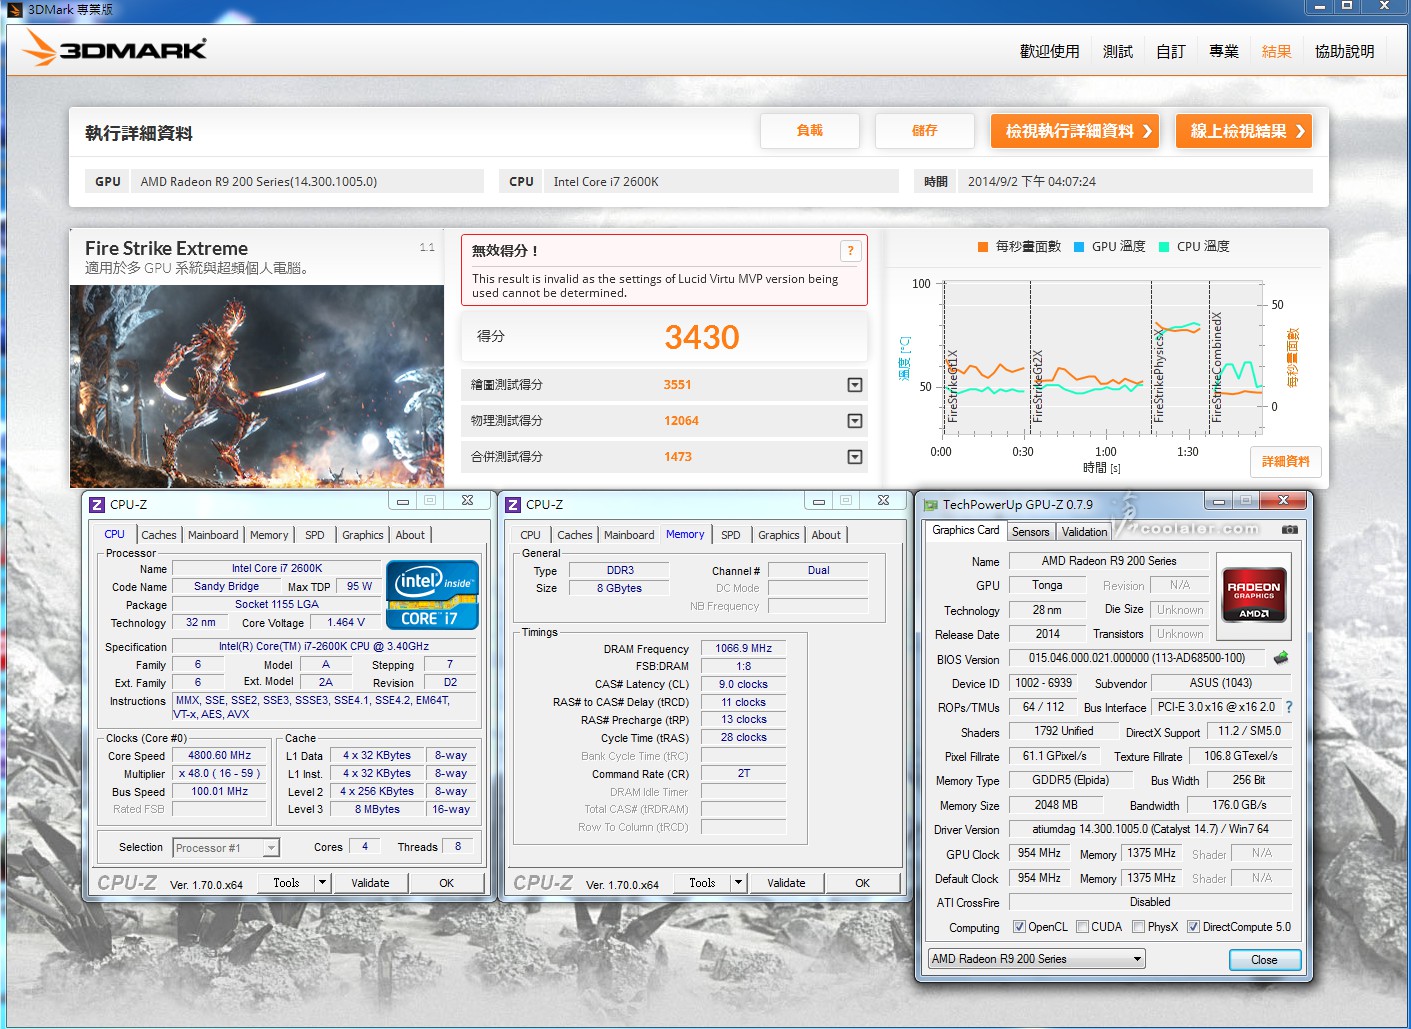Expand the graphics test score 3551 row
The width and height of the screenshot is (1411, 1029).
(x=854, y=385)
